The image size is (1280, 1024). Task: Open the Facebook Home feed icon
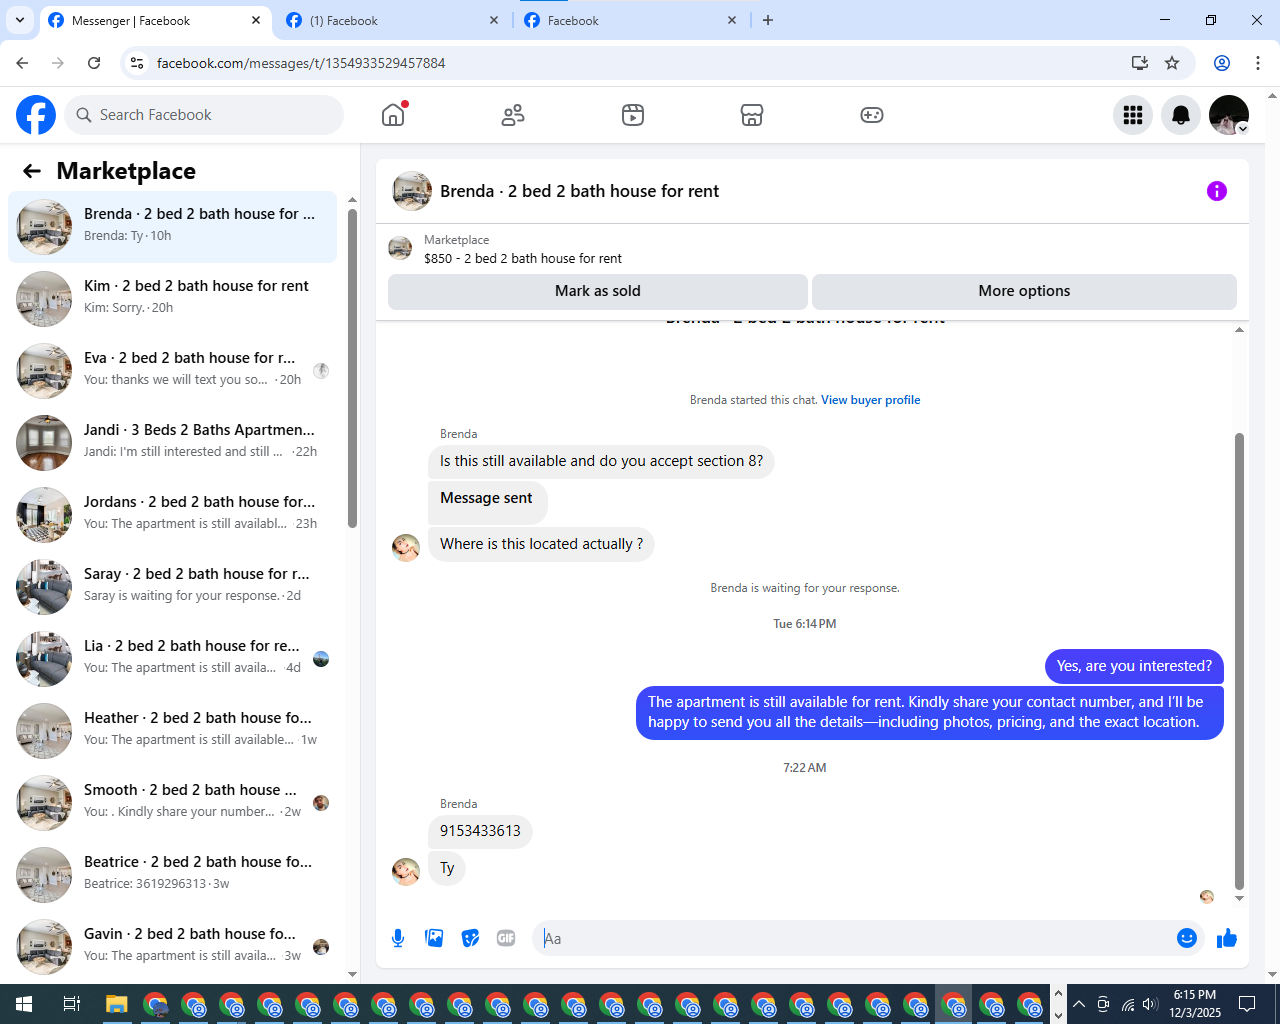coord(393,115)
